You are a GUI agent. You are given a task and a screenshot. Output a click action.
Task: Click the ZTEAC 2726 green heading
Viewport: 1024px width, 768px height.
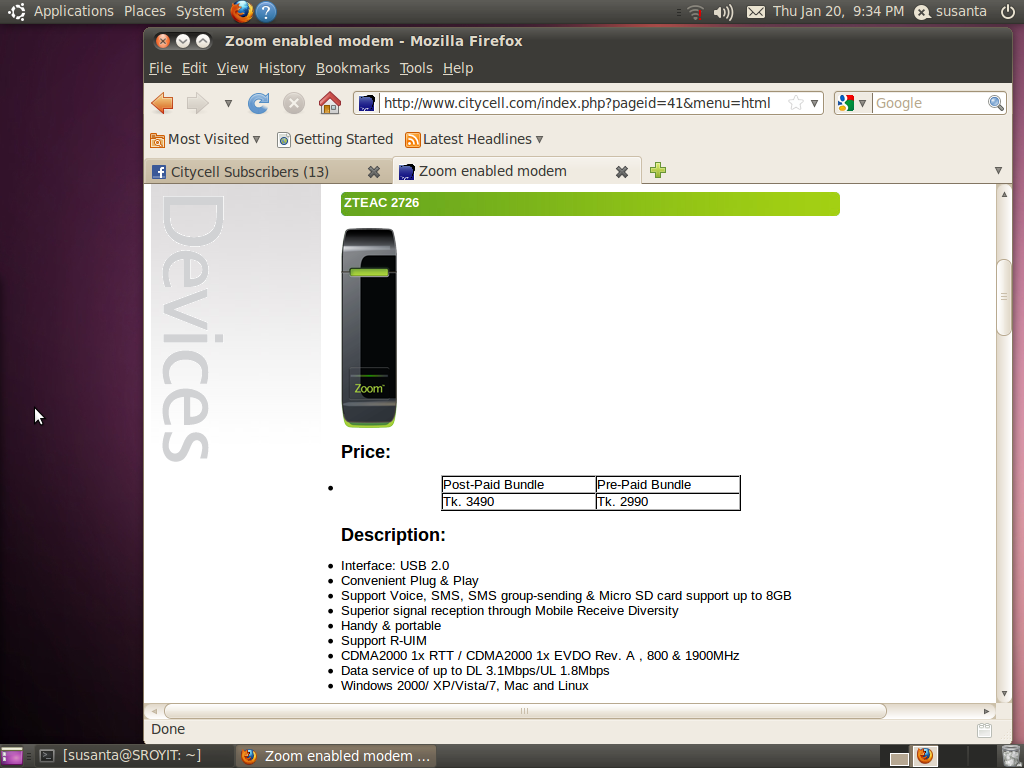[590, 203]
